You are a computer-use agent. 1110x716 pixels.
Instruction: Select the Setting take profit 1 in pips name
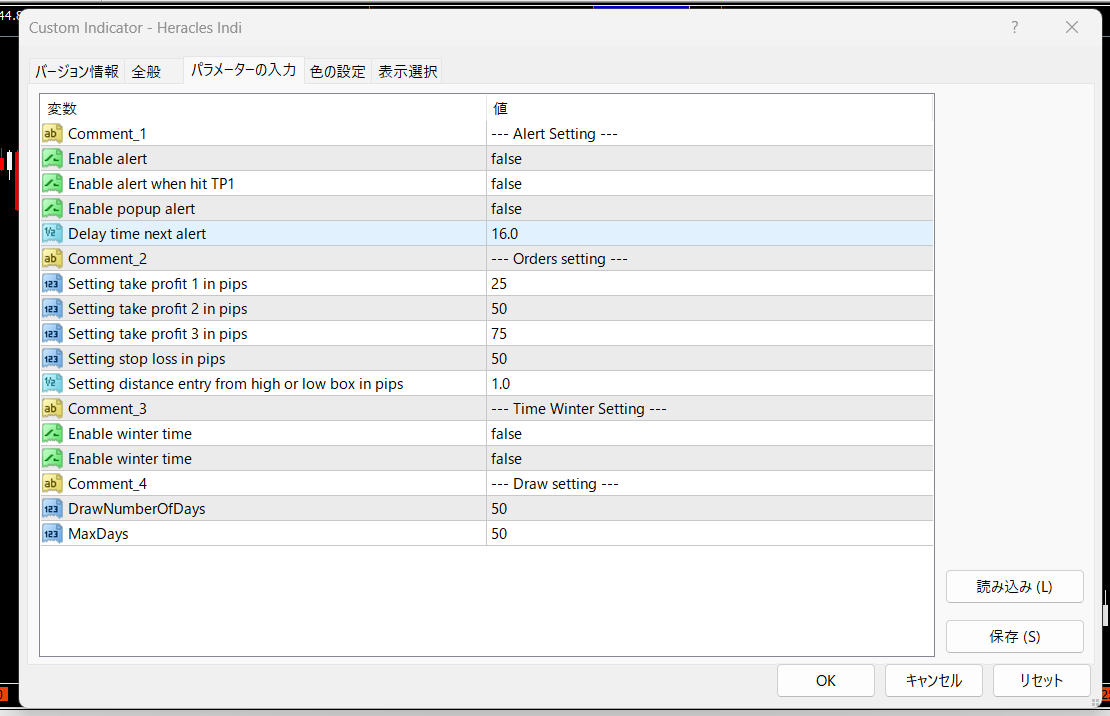tap(158, 284)
